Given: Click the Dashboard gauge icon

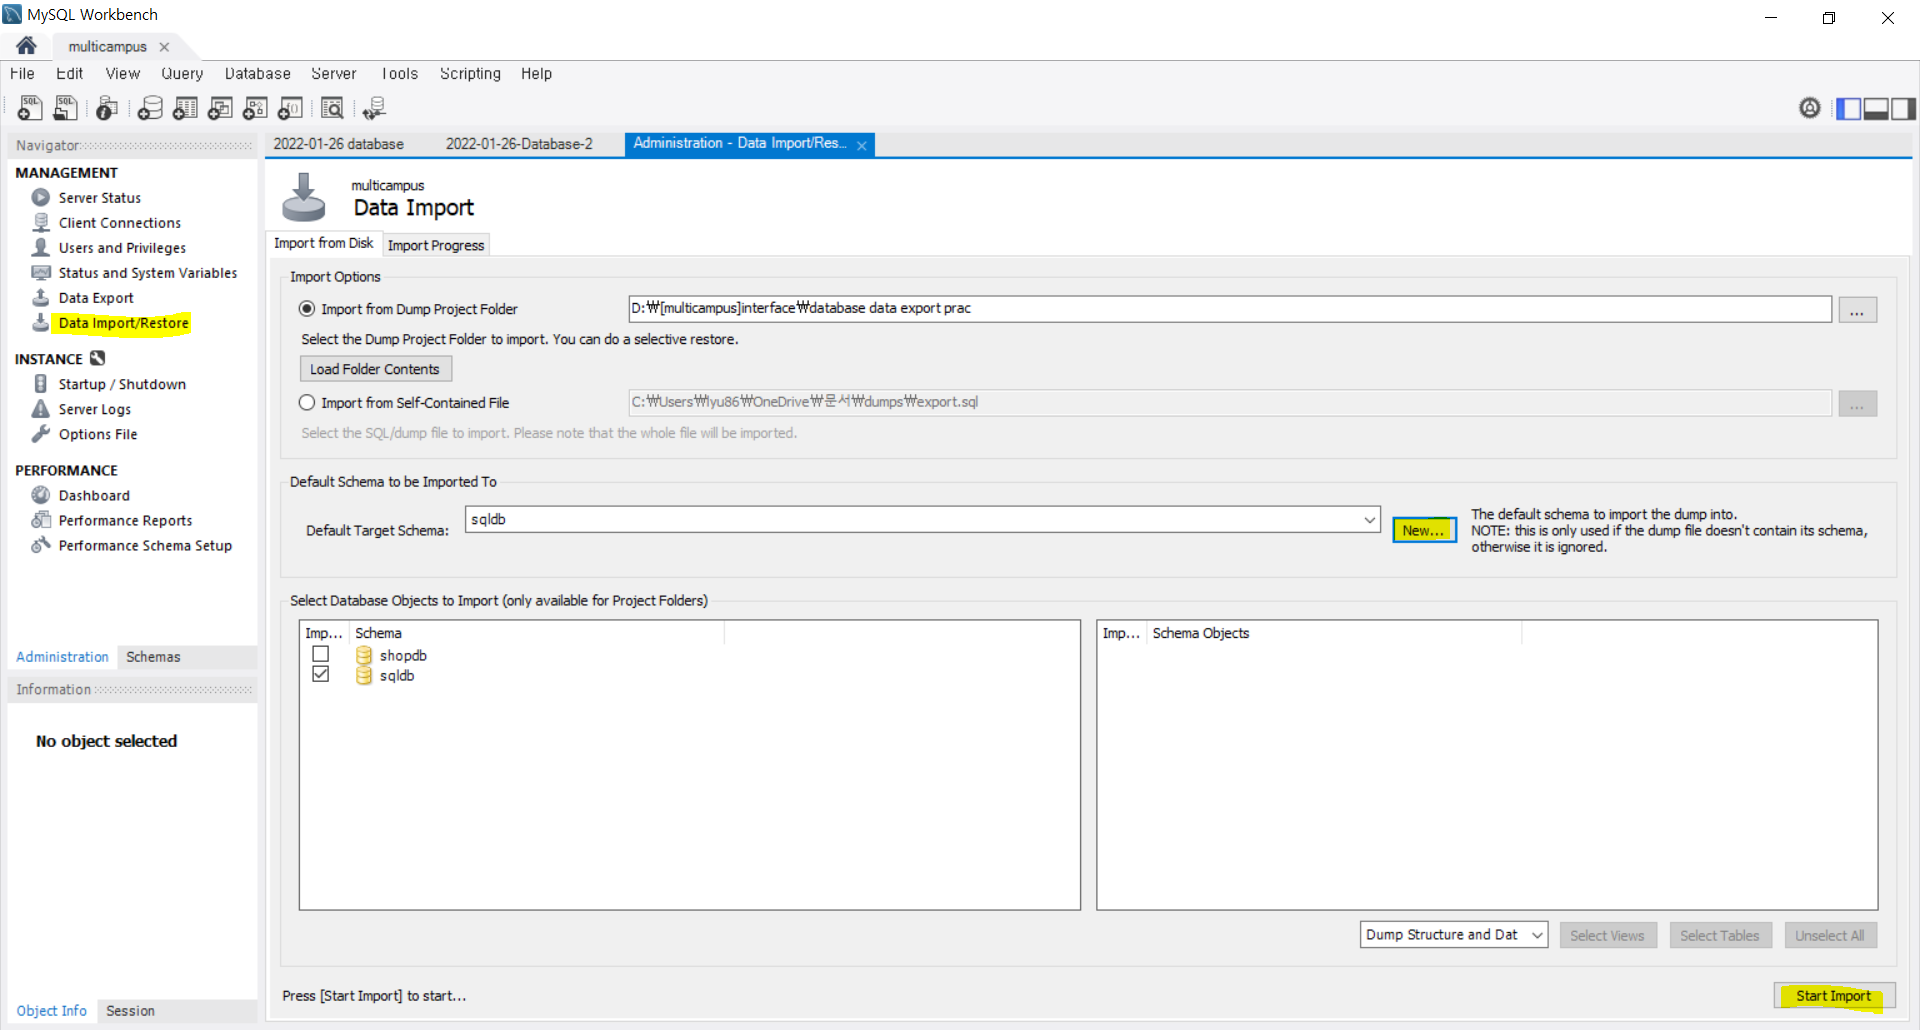Looking at the screenshot, I should coord(41,494).
